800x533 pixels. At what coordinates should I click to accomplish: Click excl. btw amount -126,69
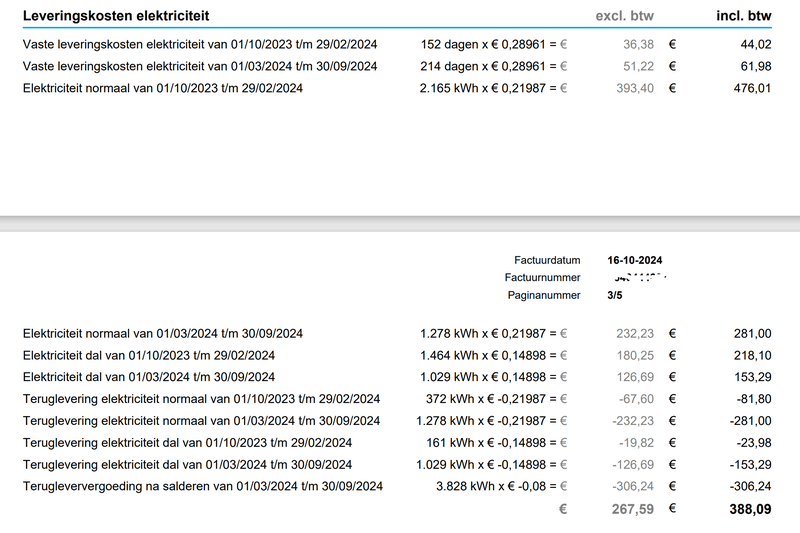[633, 465]
